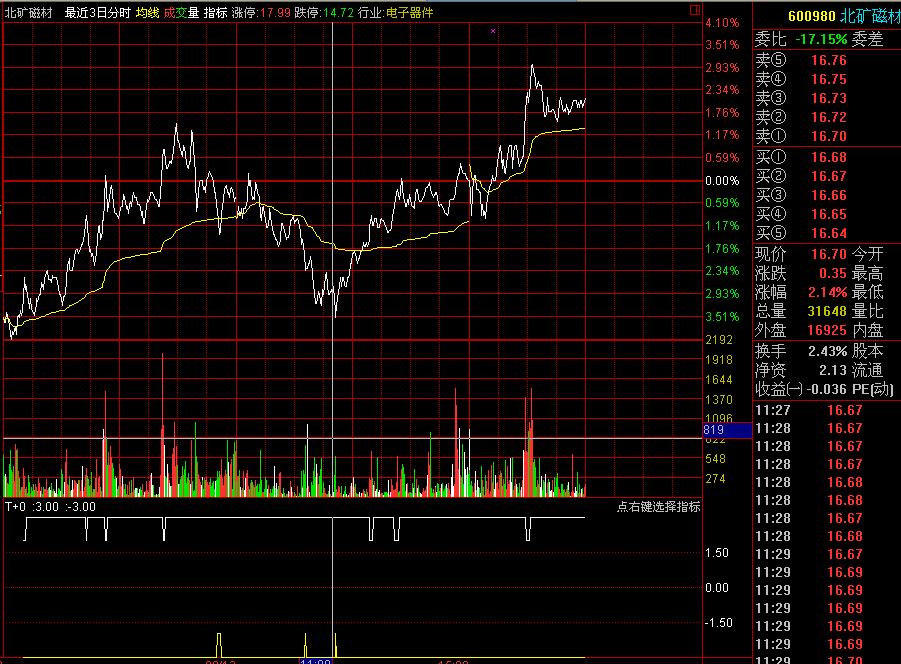Click the 涨停:17.99 limit-up value

[261, 13]
